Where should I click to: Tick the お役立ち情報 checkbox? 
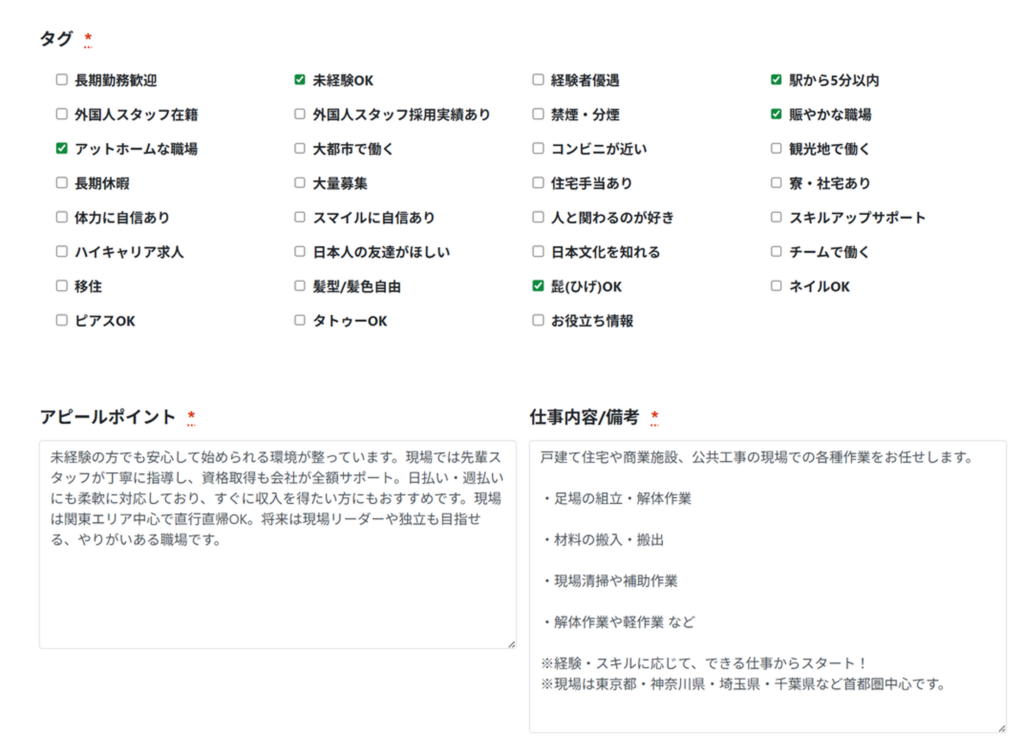coord(538,321)
